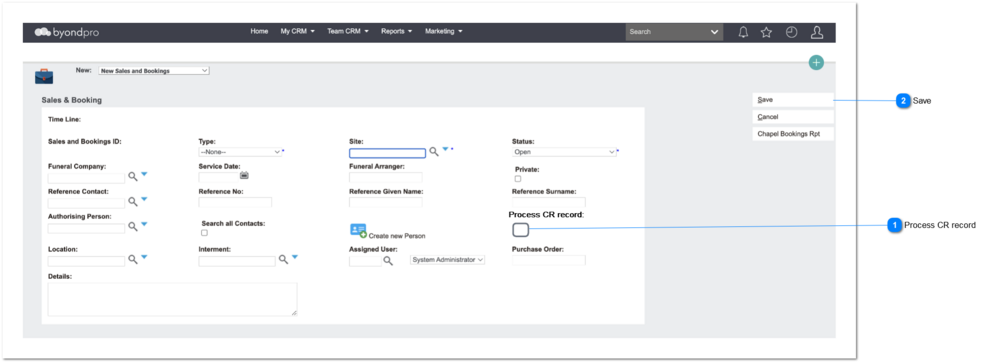
Task: Expand the blue arrow beside Reference Contact
Action: pos(144,199)
